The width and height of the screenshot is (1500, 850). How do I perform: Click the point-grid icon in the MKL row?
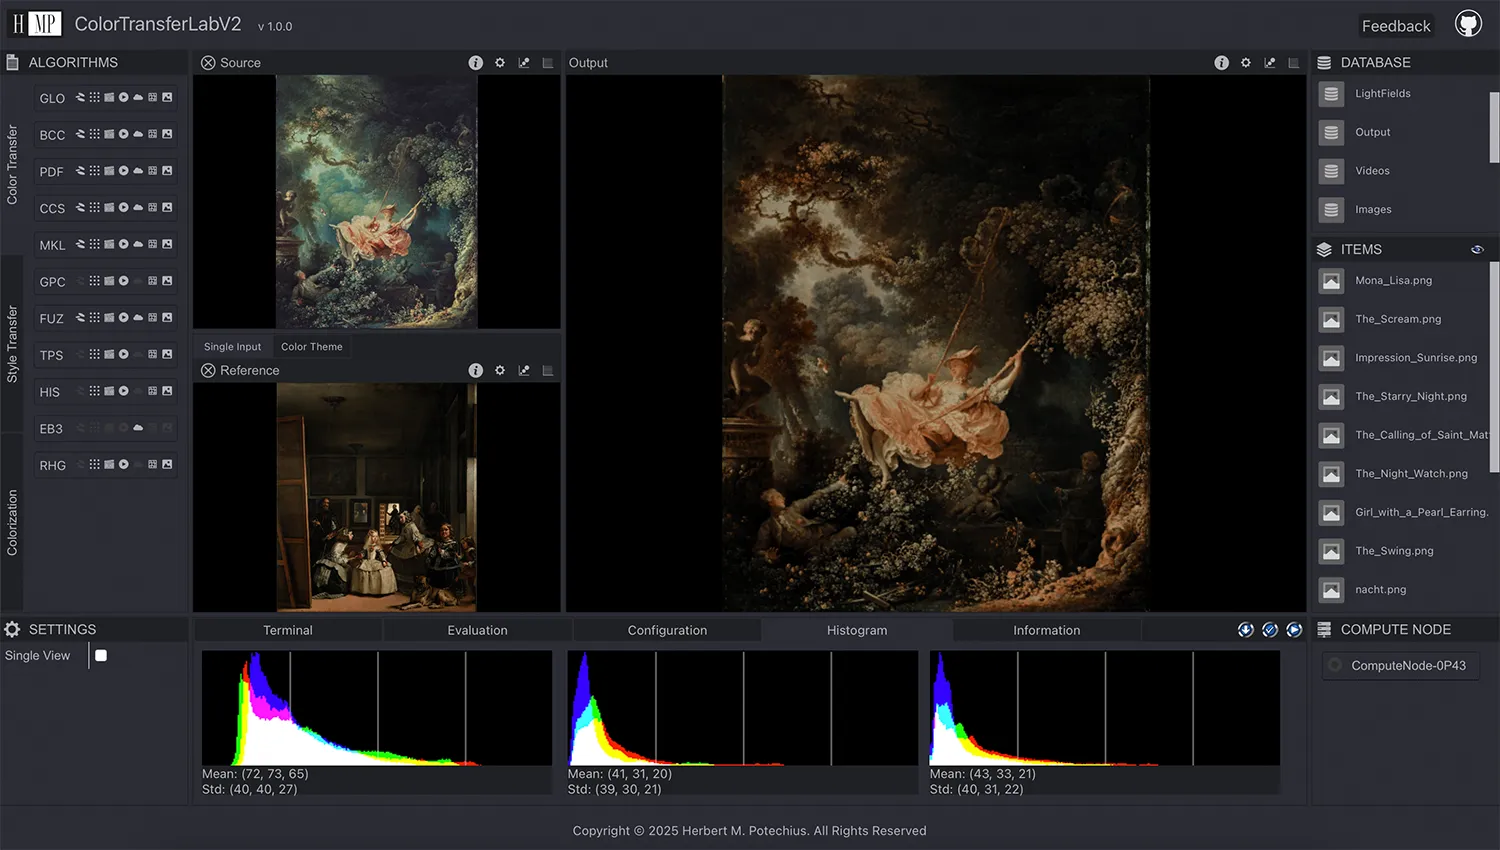point(95,244)
